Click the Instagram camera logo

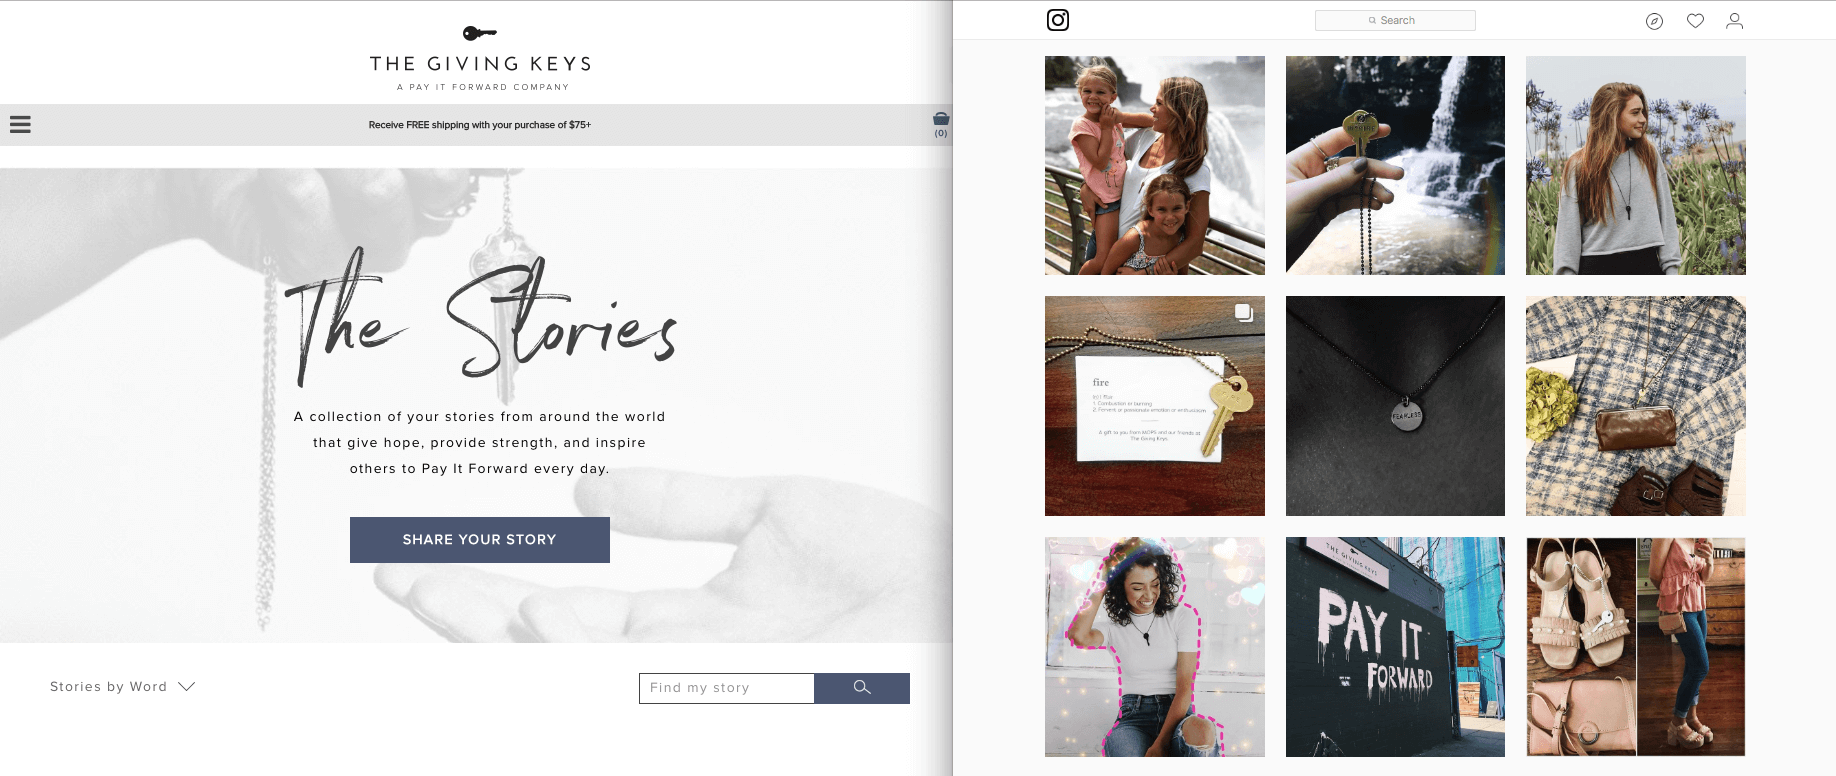click(x=1058, y=20)
